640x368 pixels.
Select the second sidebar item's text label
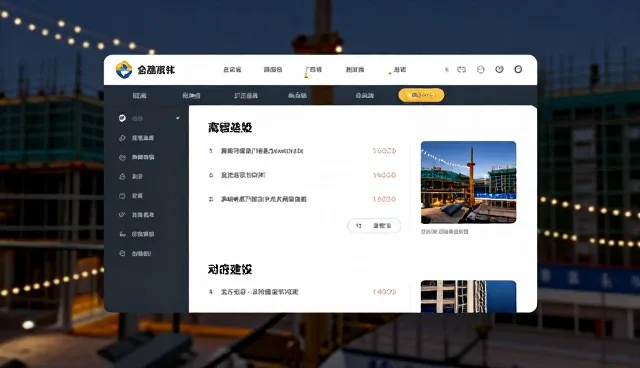143,138
